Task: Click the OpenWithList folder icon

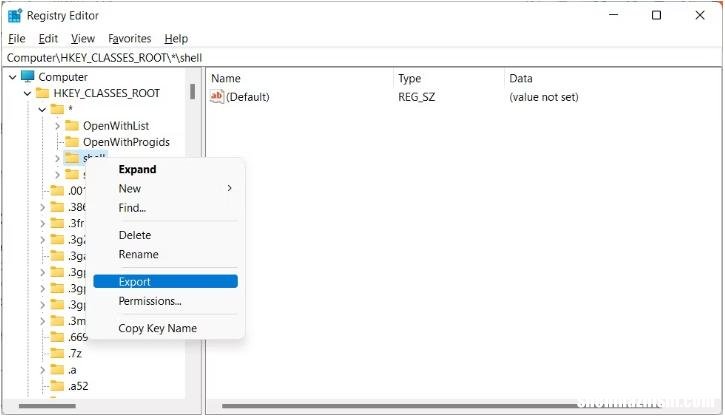Action: coord(72,125)
